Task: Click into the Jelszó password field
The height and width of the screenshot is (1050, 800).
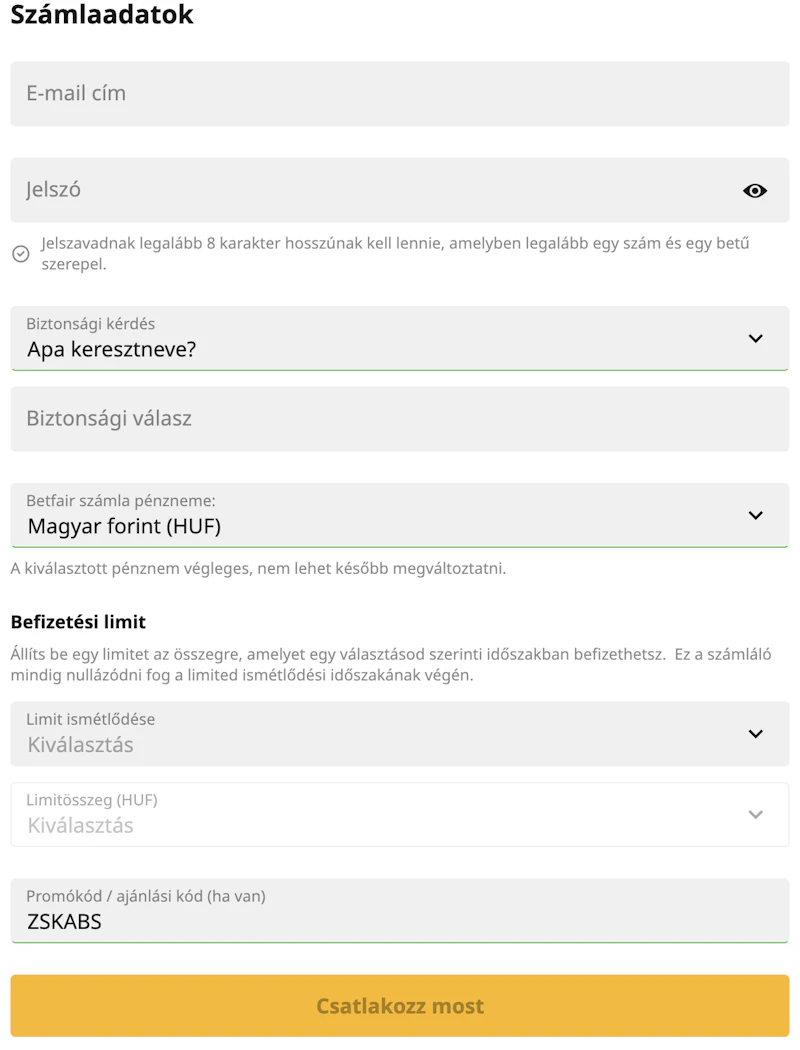Action: coord(370,190)
